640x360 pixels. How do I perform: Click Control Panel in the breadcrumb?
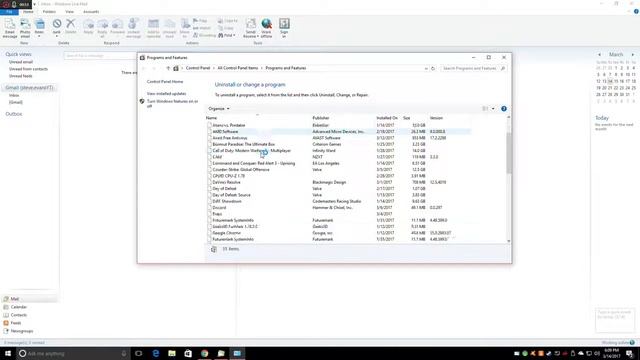[198, 68]
